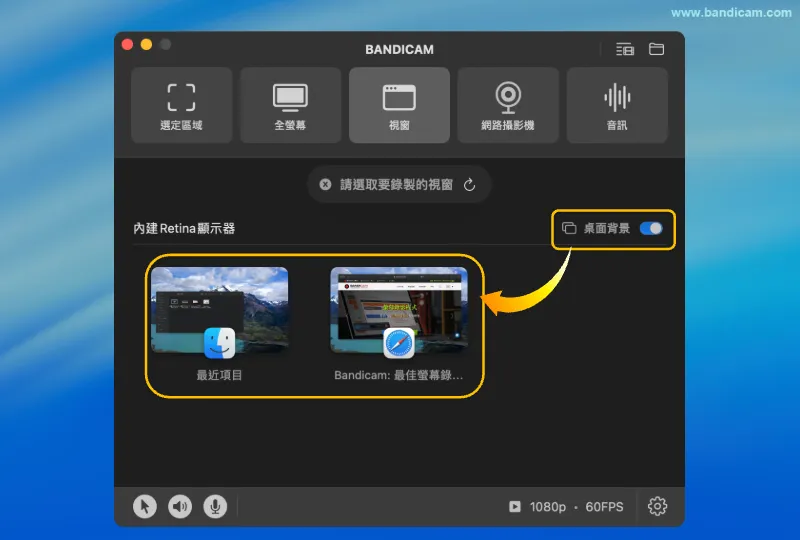Open the 1080p · 60FPS video settings
Screen dimensions: 800x540
point(566,506)
